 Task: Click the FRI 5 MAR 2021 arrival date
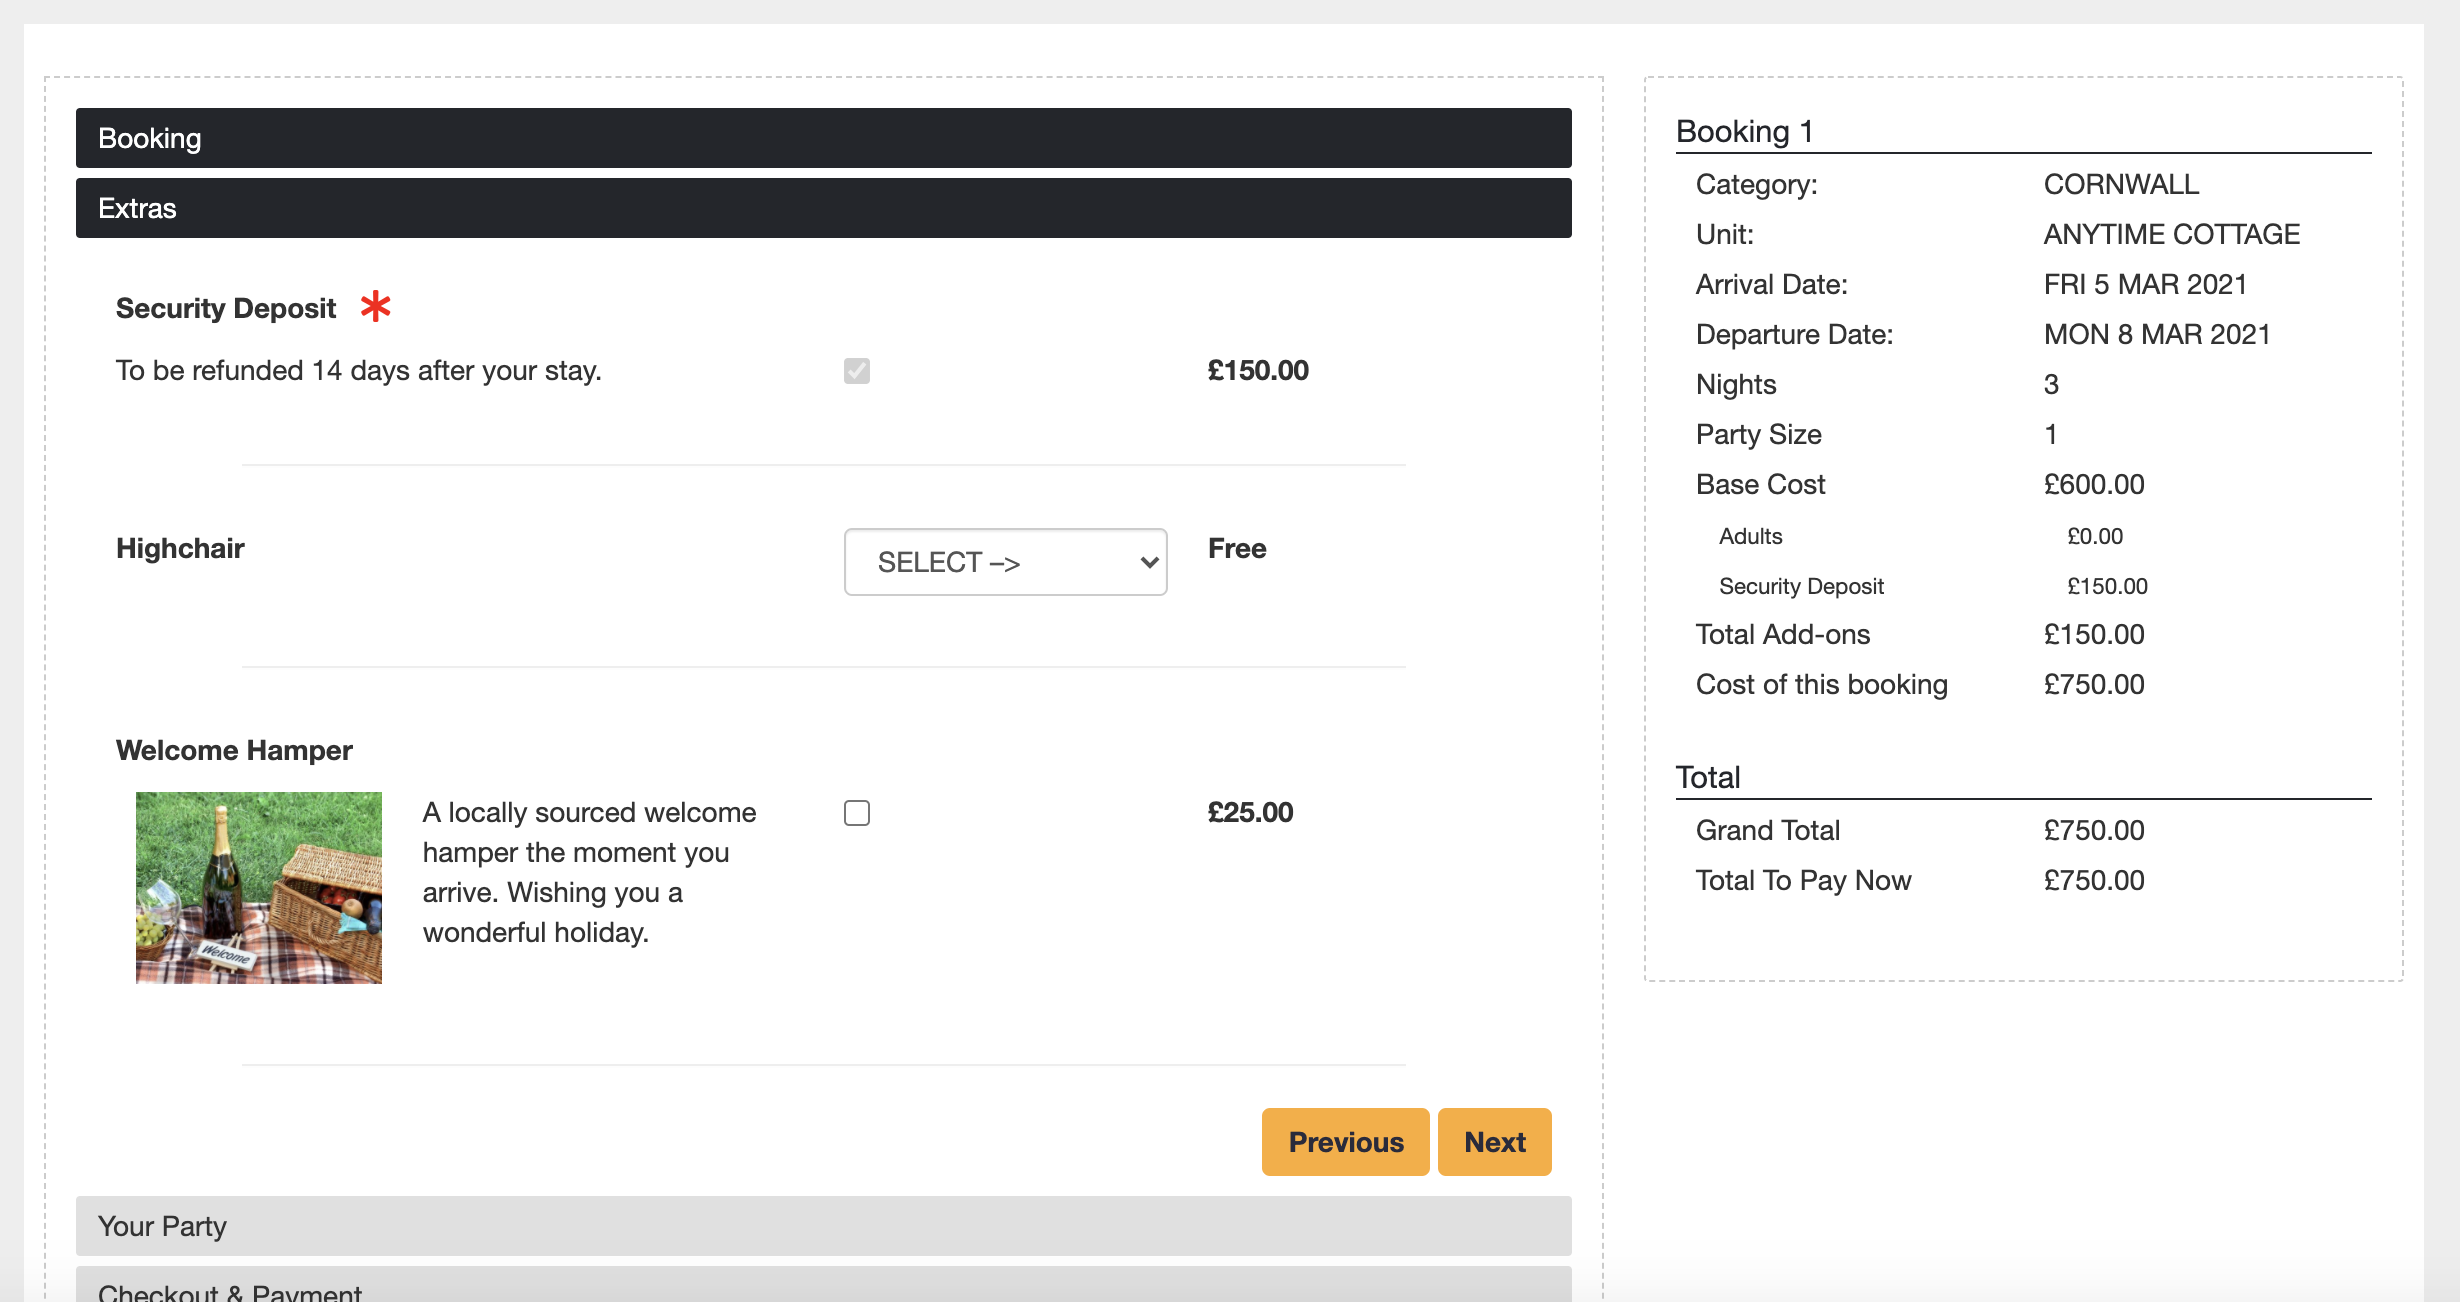click(x=2145, y=284)
